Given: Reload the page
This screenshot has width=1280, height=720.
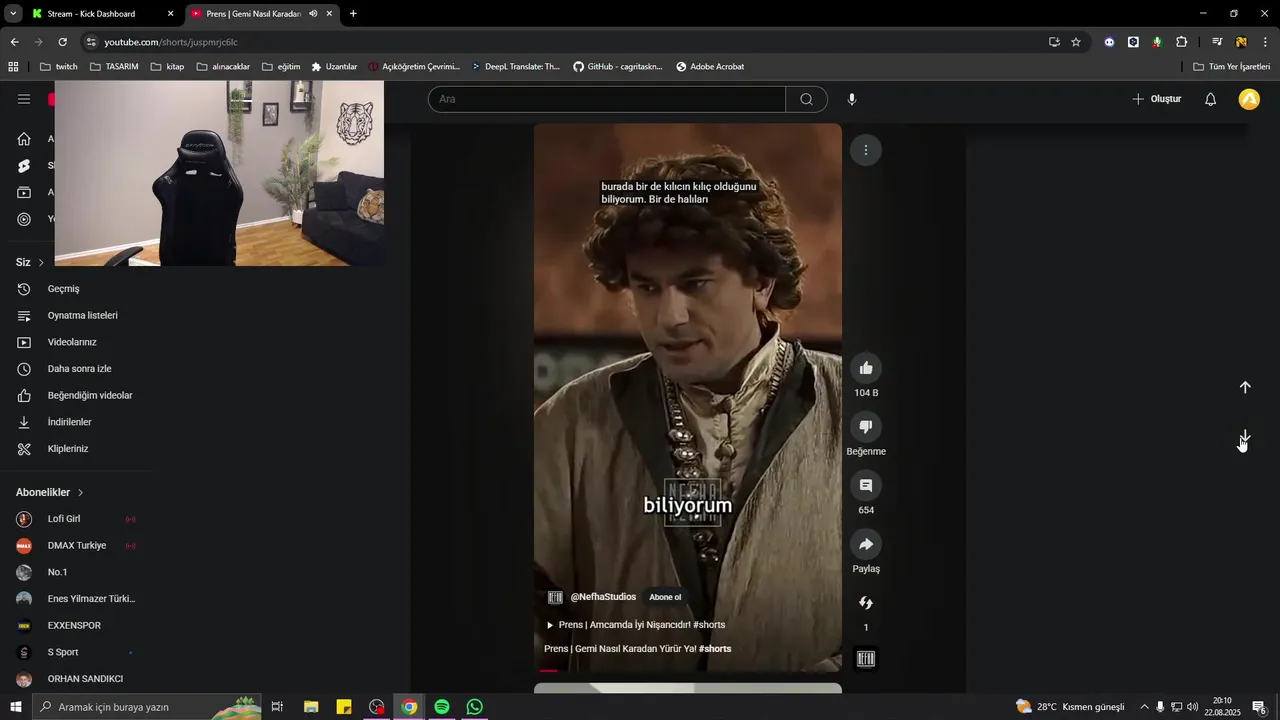Looking at the screenshot, I should [x=62, y=42].
